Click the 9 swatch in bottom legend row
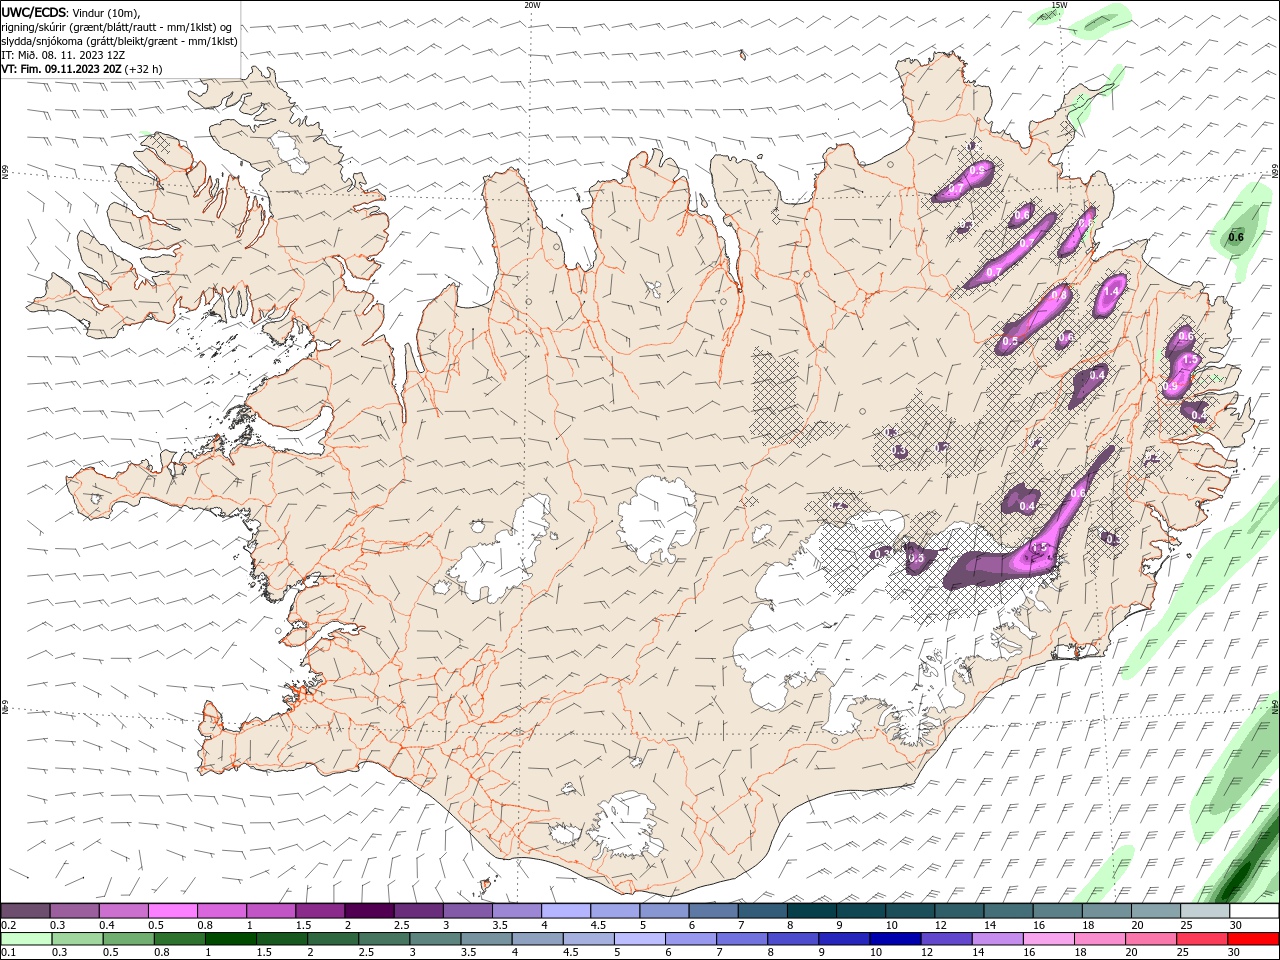This screenshot has height=960, width=1280. [x=843, y=939]
